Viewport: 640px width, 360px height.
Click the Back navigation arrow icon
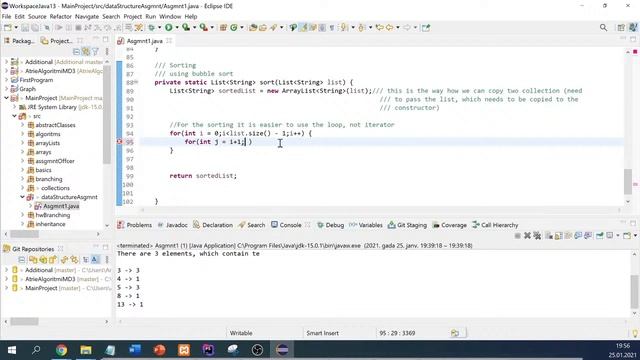[x=390, y=28]
